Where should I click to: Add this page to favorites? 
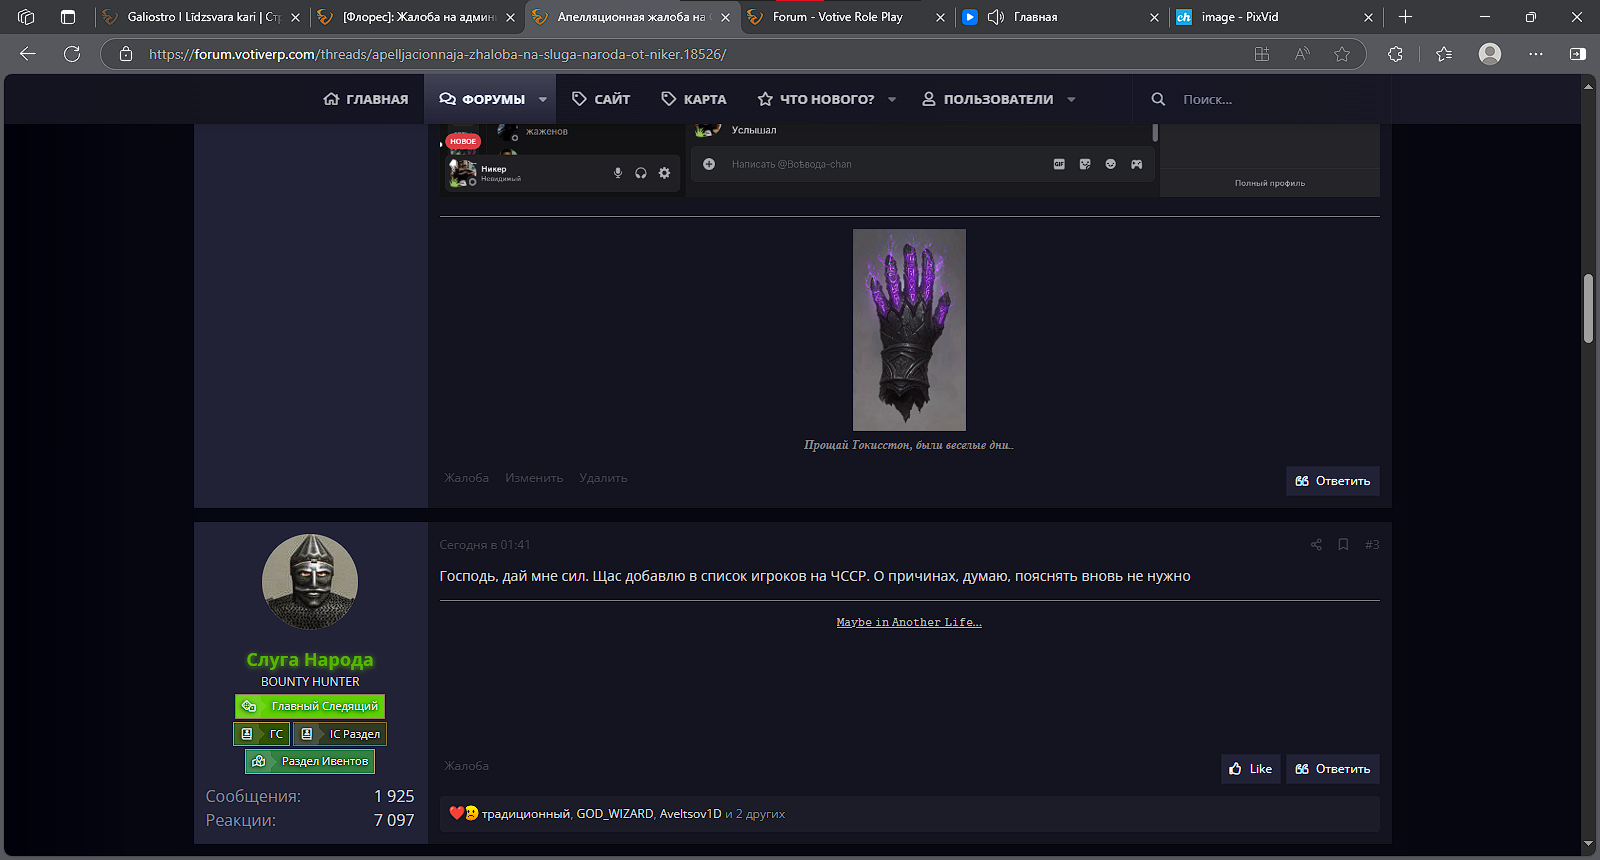pos(1342,54)
